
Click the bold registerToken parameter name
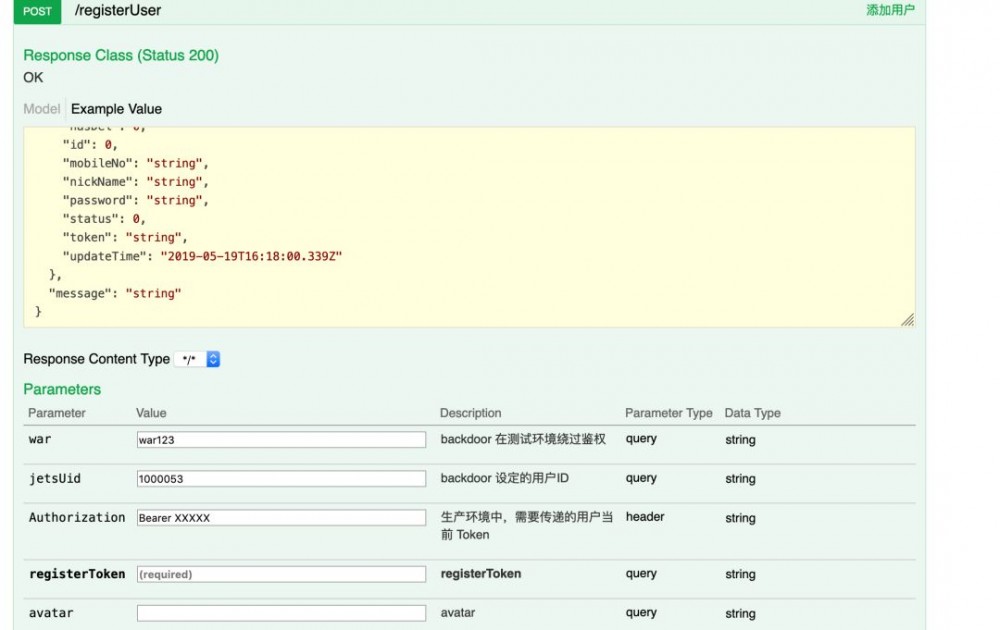click(77, 574)
